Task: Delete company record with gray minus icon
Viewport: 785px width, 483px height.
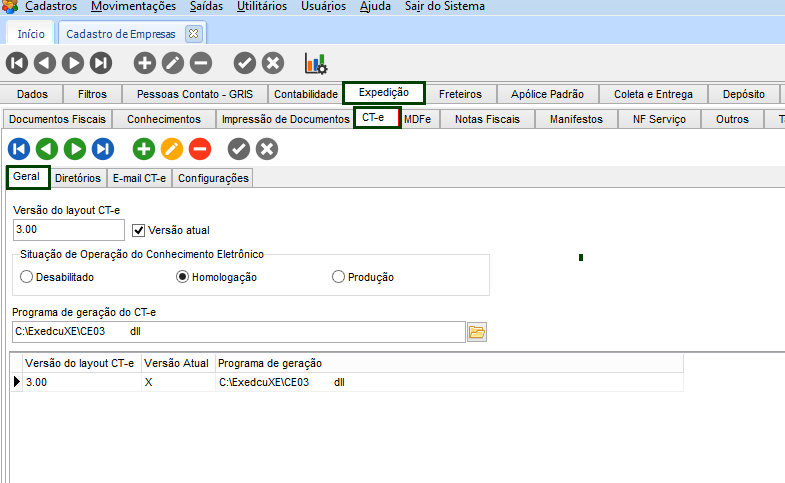Action: [x=201, y=63]
